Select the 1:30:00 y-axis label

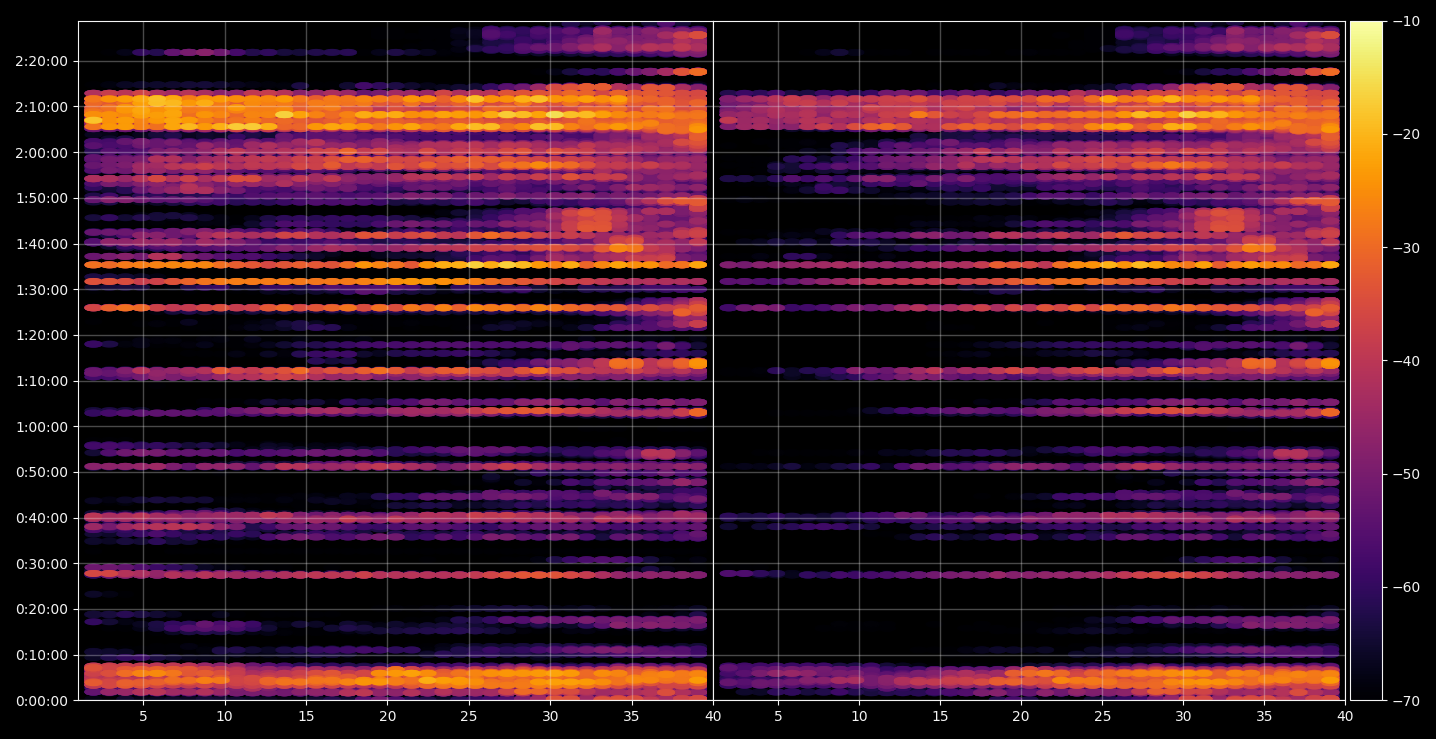[42, 290]
